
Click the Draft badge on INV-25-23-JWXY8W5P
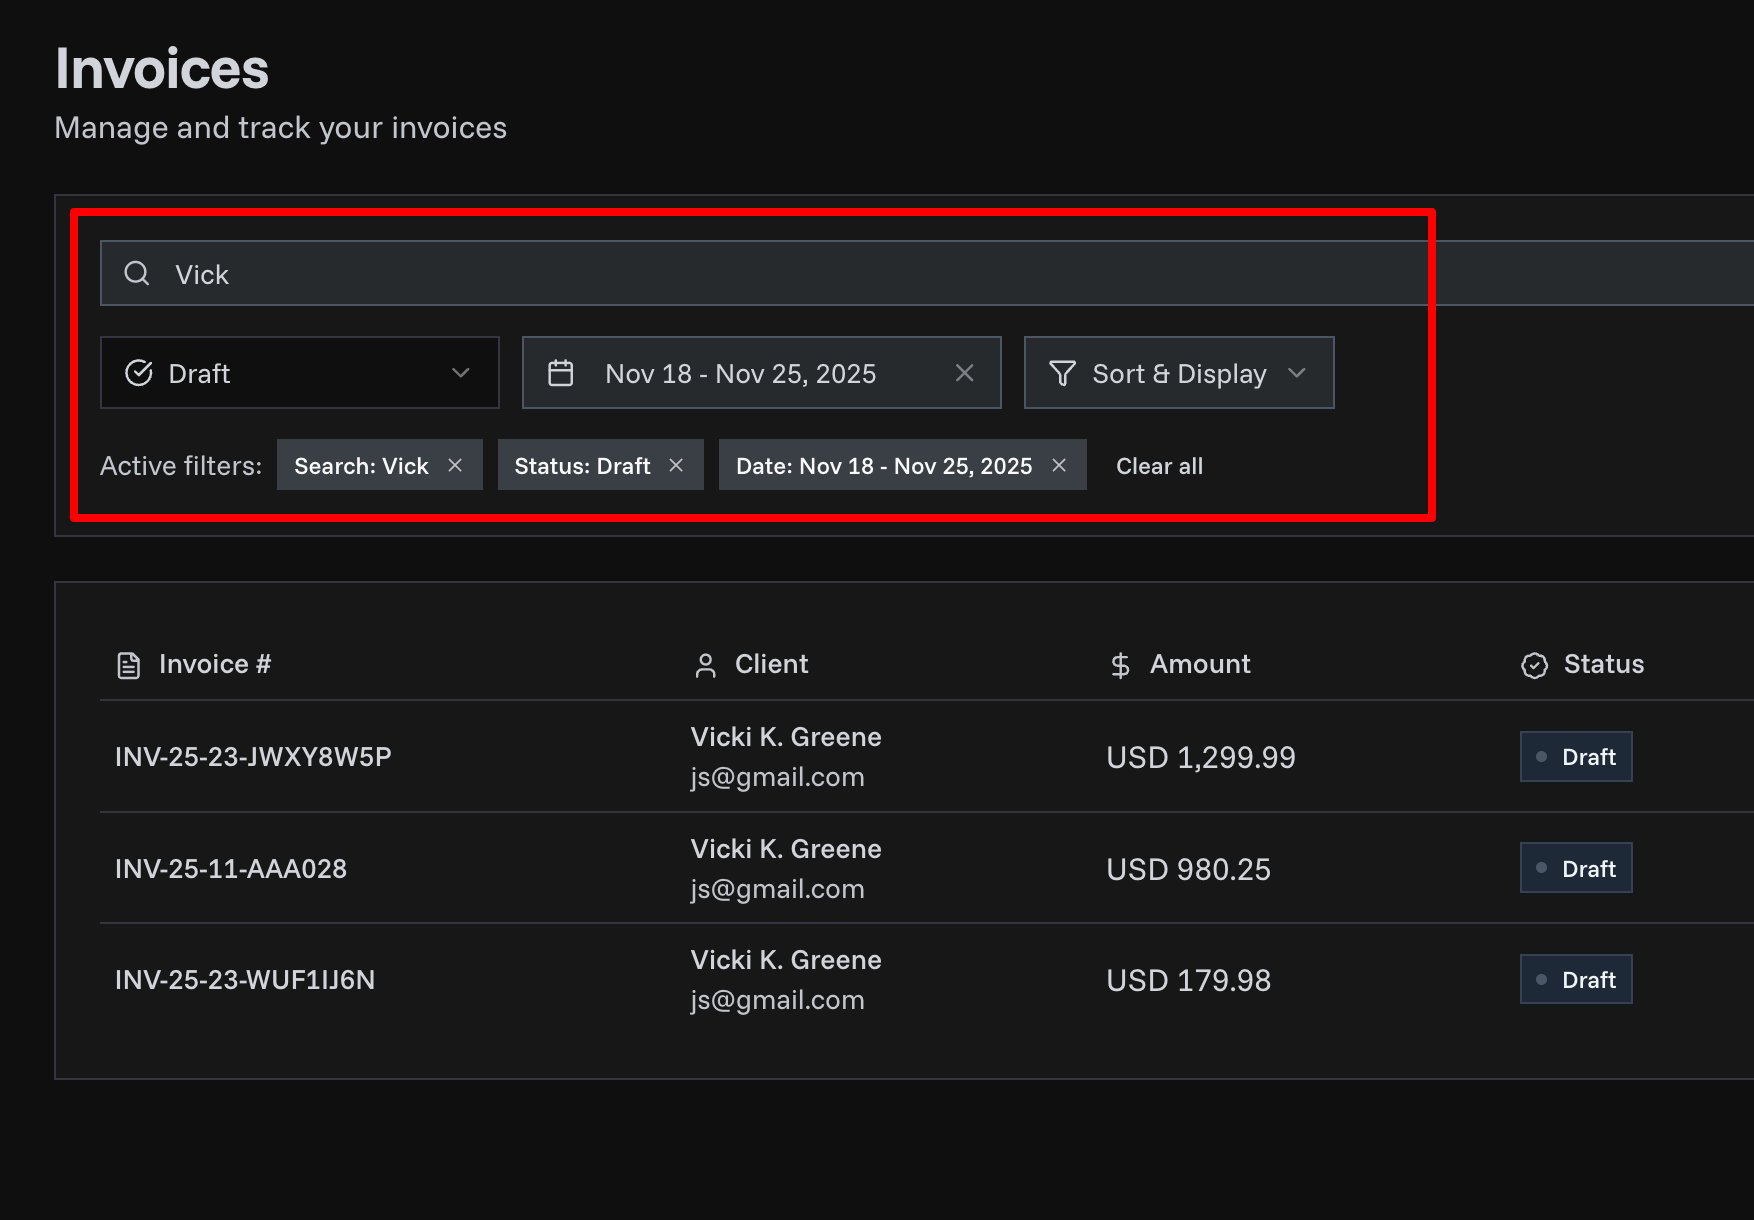(x=1575, y=756)
